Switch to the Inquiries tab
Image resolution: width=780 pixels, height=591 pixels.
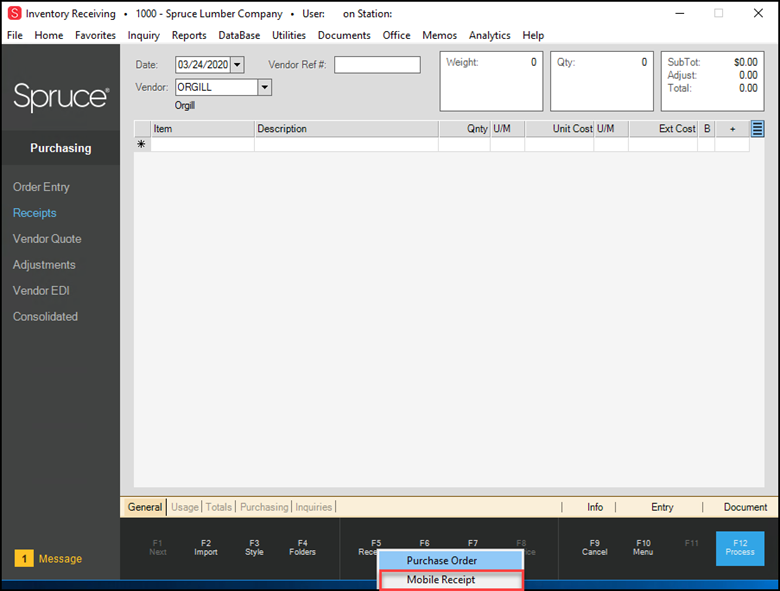point(313,507)
